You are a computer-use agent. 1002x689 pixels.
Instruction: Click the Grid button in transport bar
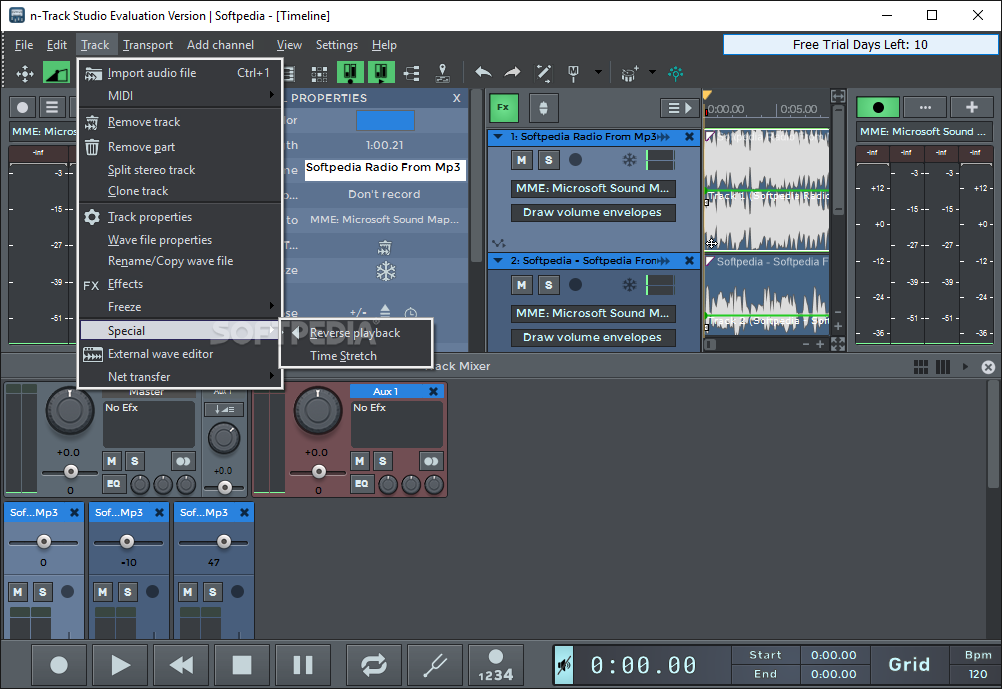click(x=909, y=665)
